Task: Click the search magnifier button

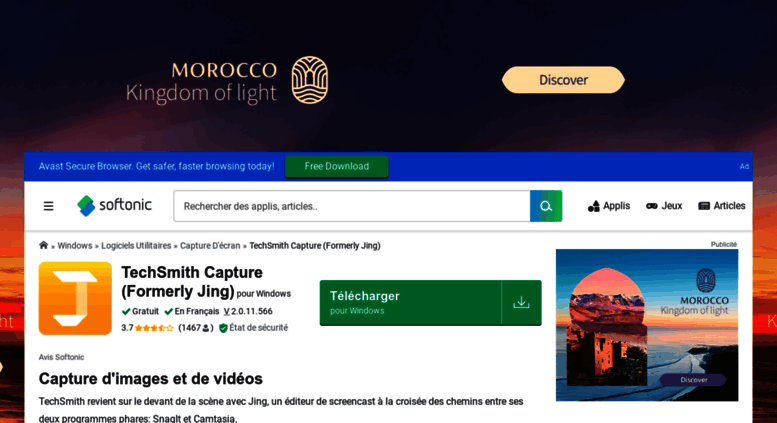Action: pyautogui.click(x=546, y=206)
